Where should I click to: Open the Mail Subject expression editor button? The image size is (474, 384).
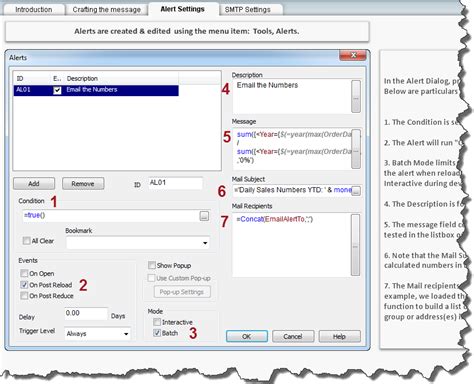pos(356,191)
